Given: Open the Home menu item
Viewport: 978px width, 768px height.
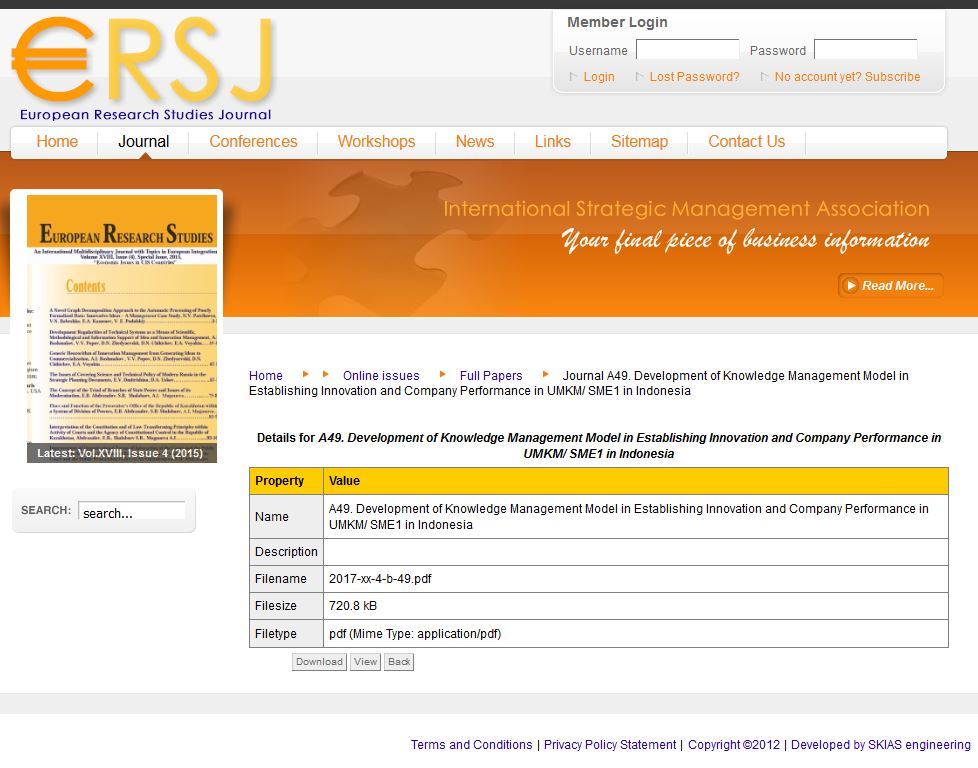Looking at the screenshot, I should [x=57, y=142].
